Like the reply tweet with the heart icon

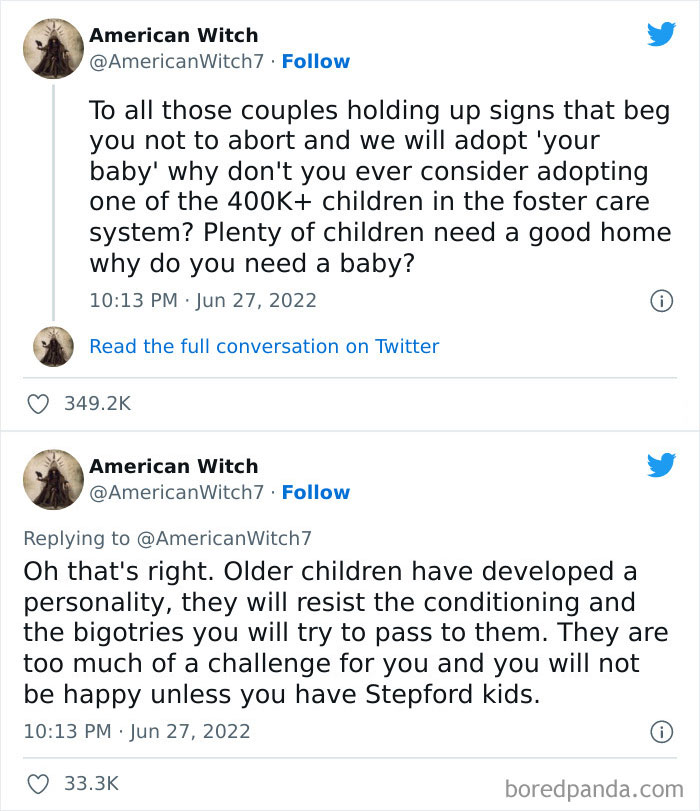pos(39,786)
